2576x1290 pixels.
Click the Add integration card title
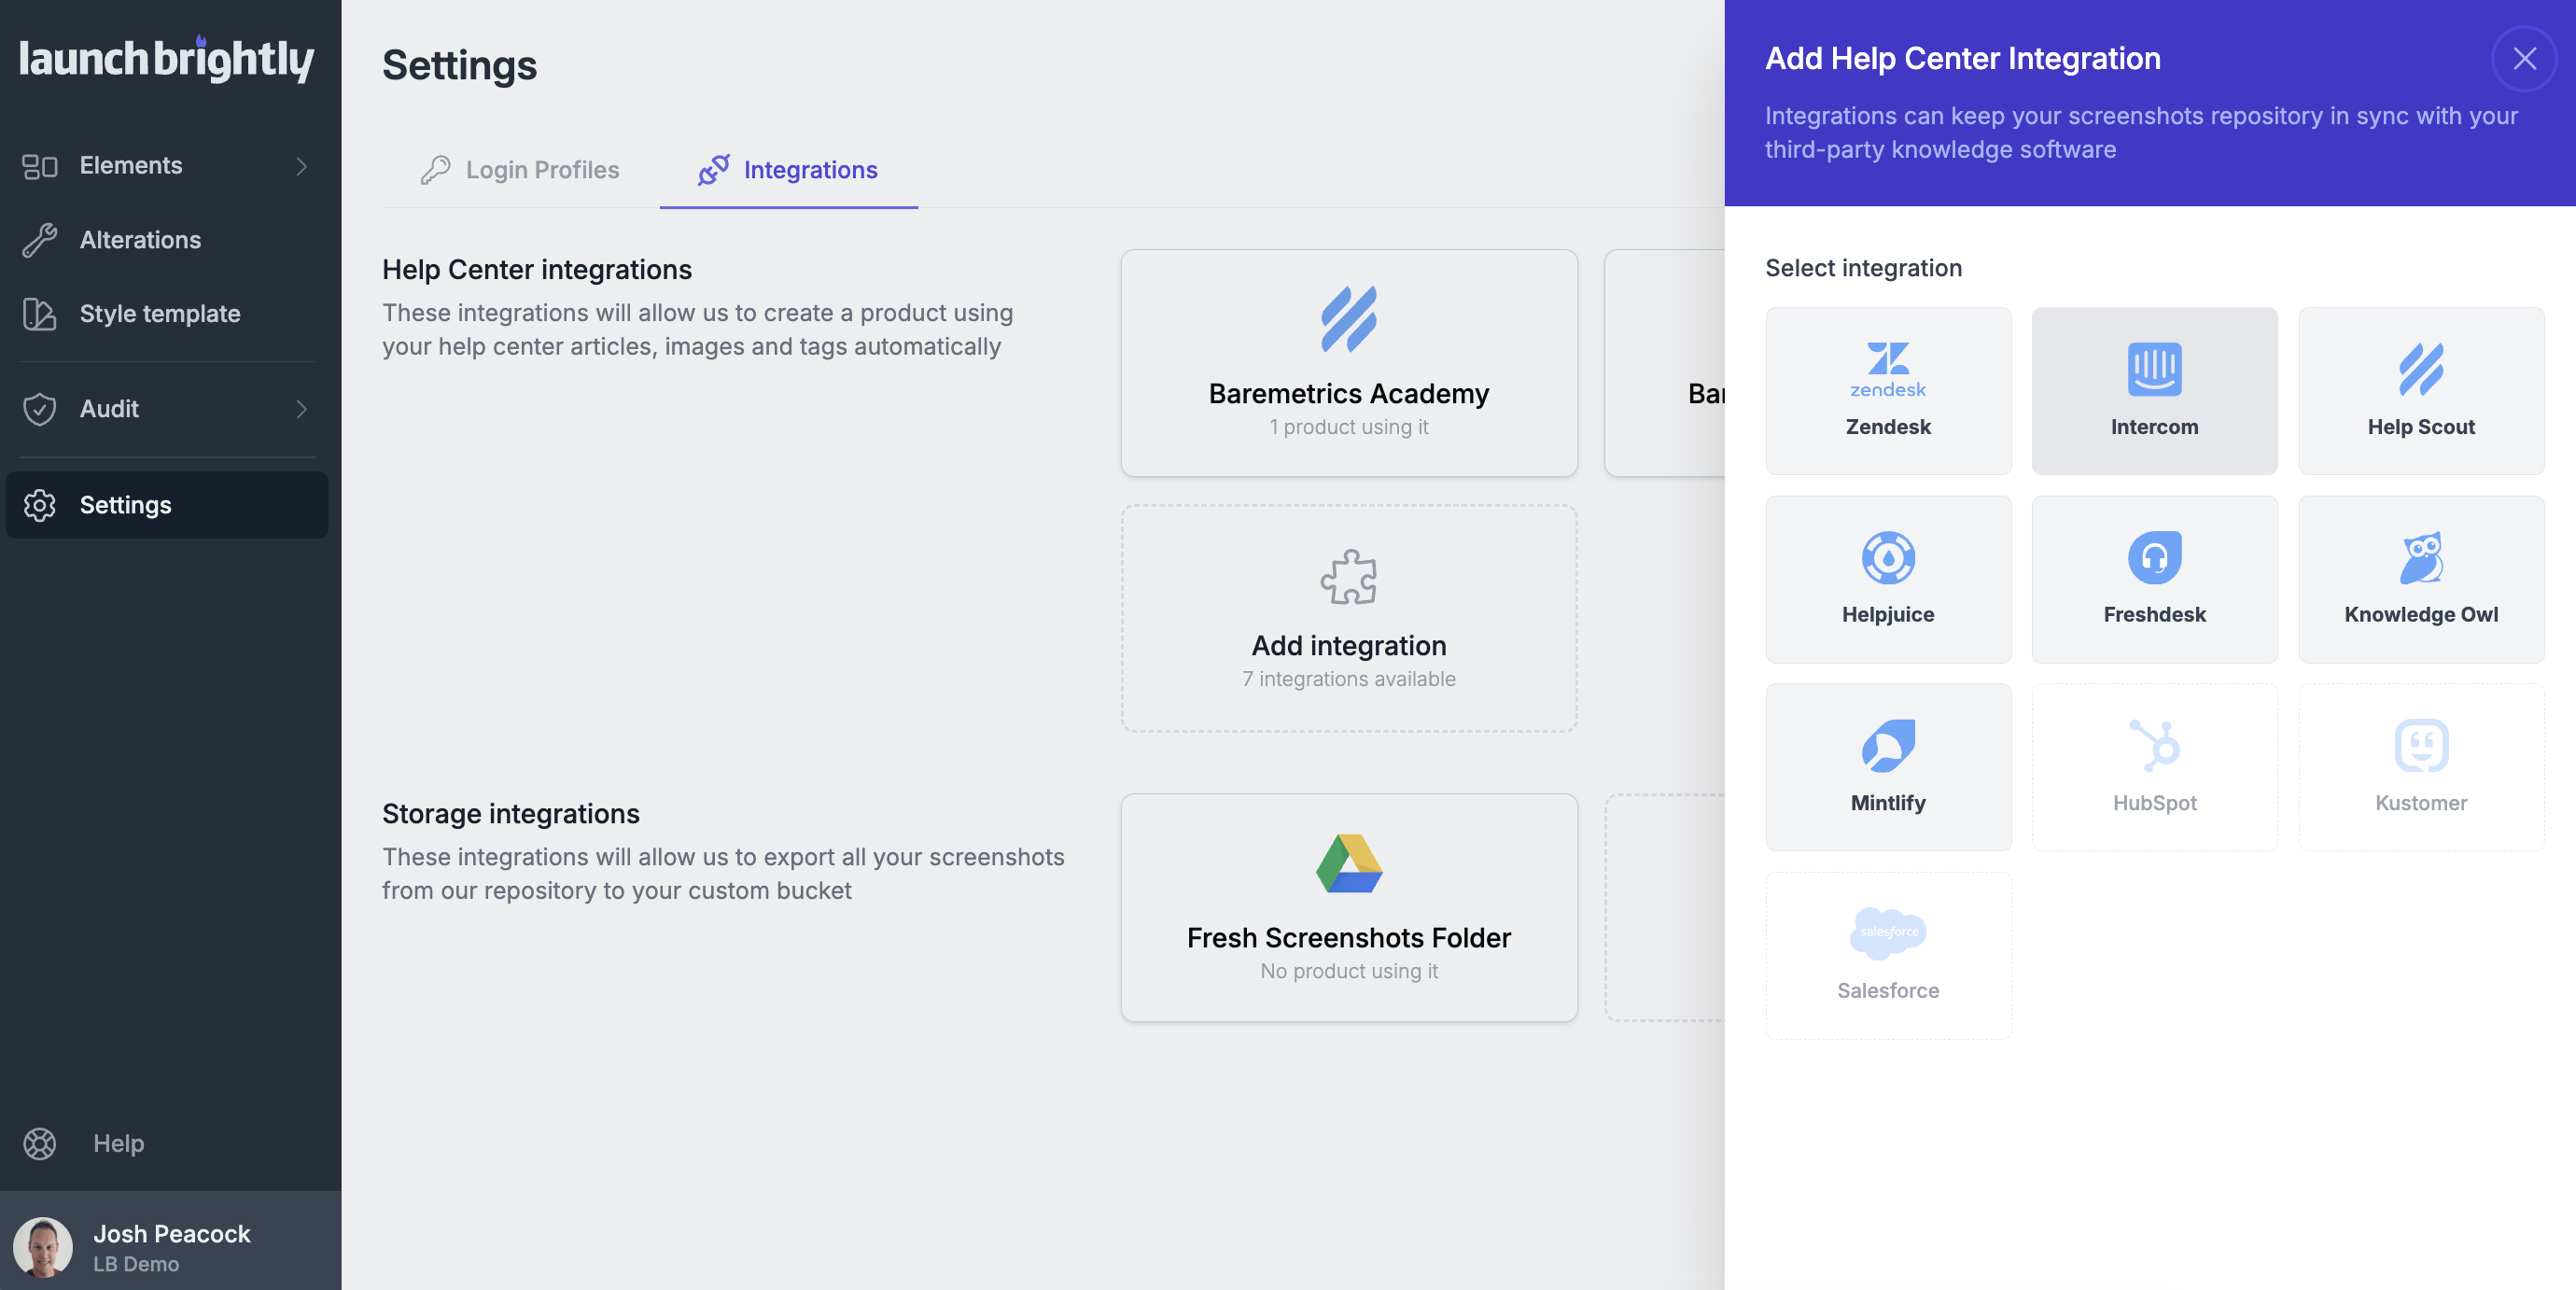coord(1349,646)
